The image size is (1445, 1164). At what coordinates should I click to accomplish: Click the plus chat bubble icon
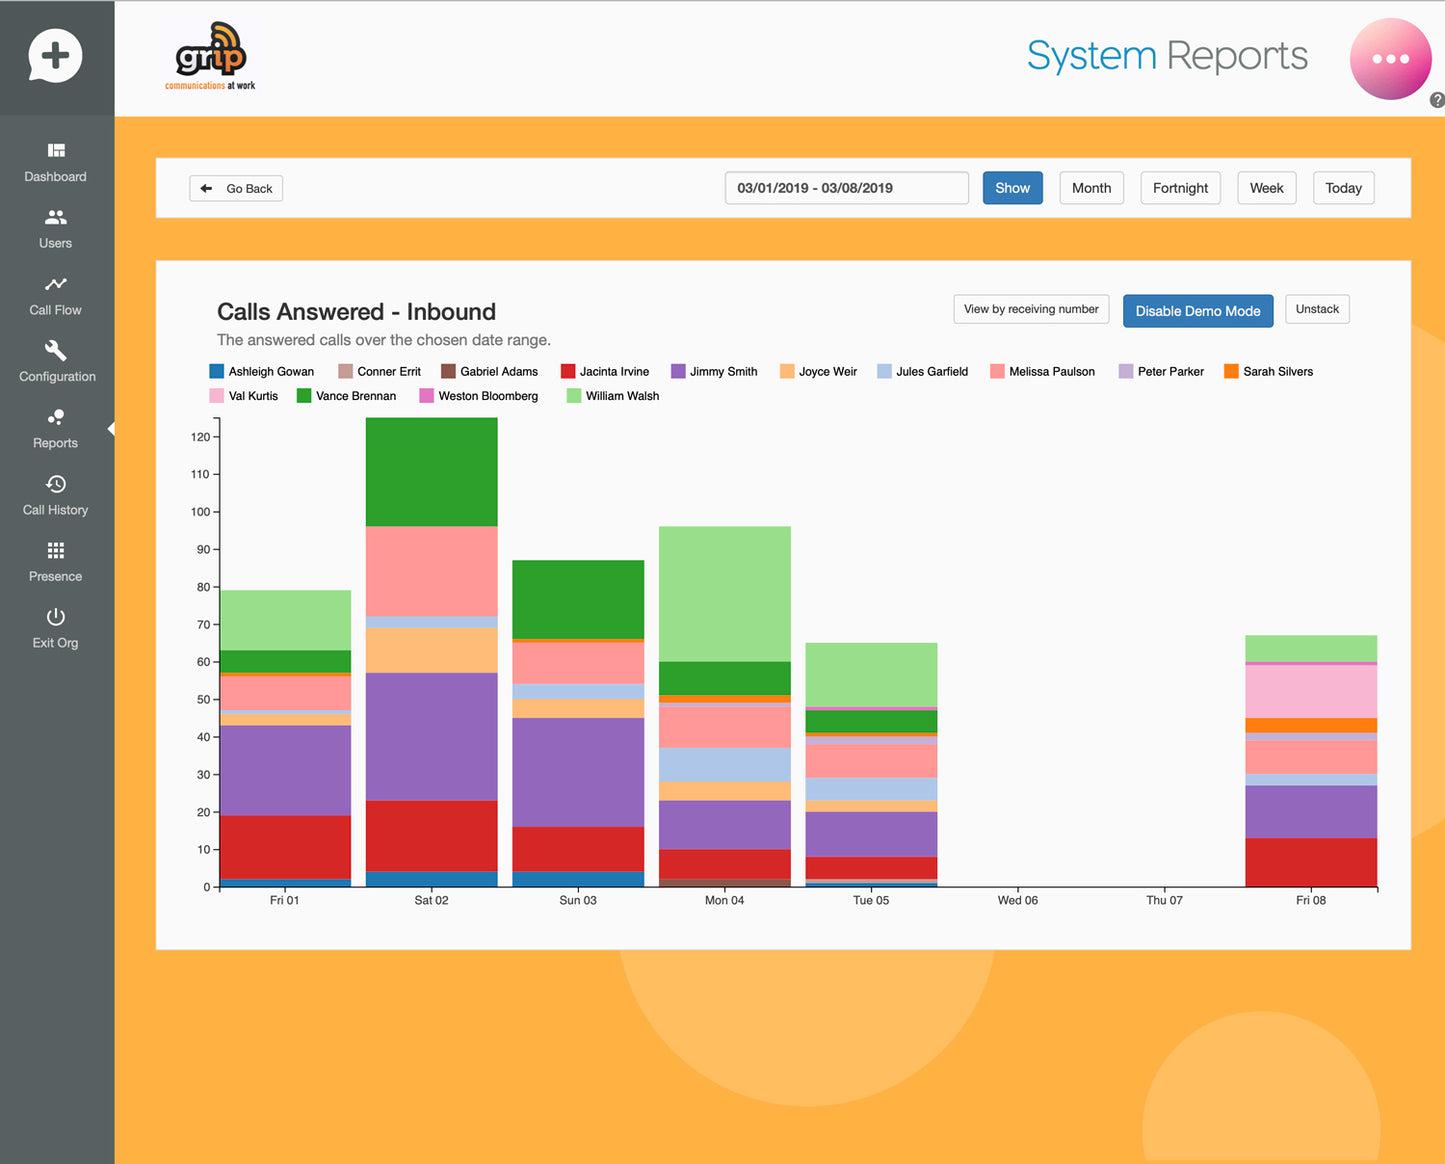(55, 55)
